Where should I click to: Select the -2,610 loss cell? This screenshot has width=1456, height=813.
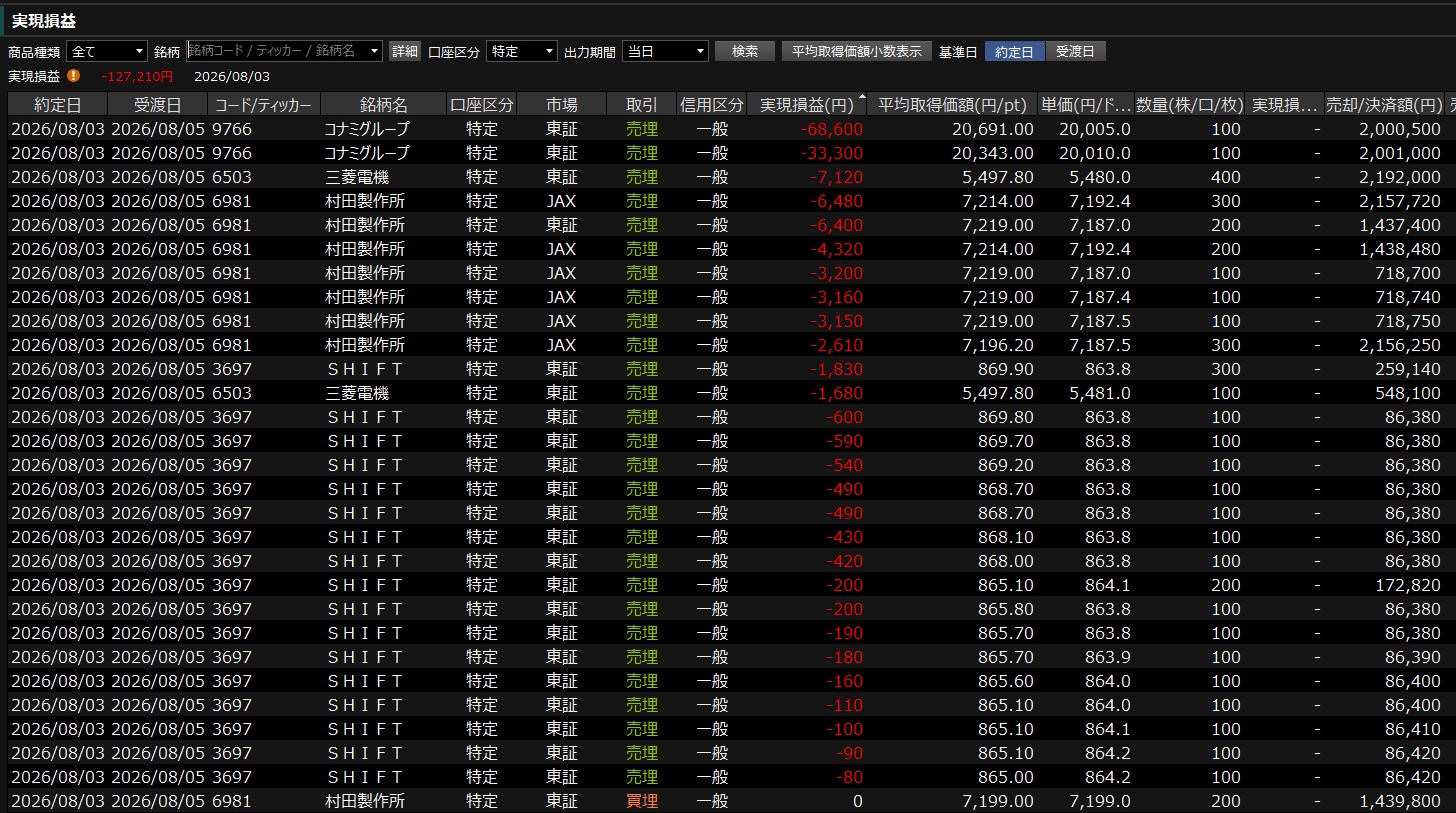(x=837, y=345)
